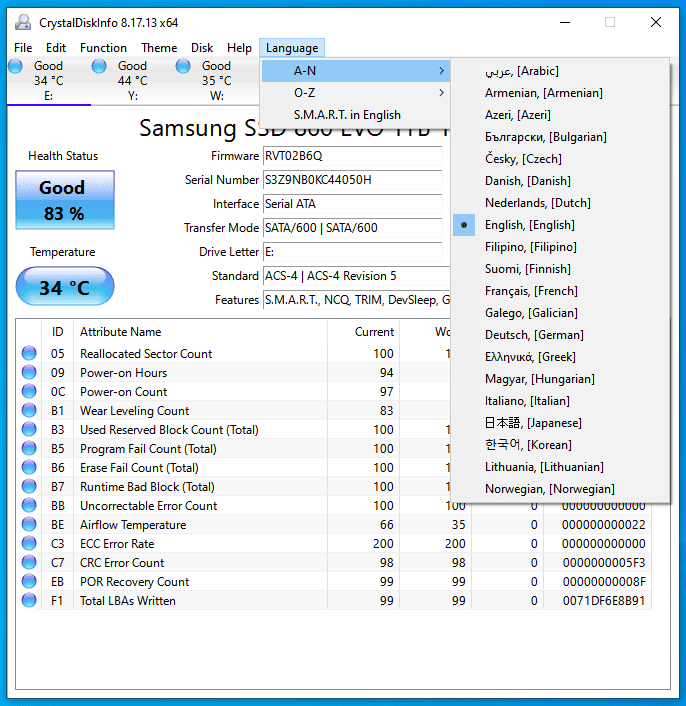This screenshot has height=706, width=686.
Task: Open the Edit menu
Action: (56, 48)
